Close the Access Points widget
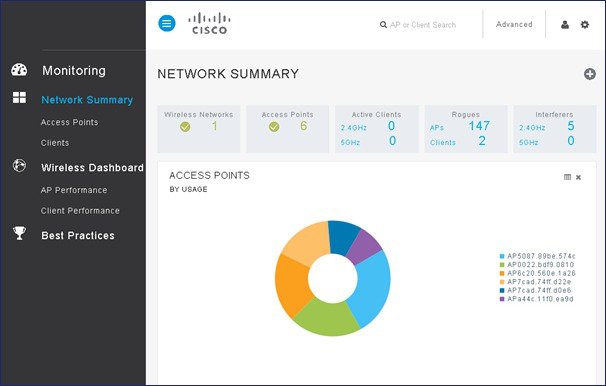 click(579, 177)
